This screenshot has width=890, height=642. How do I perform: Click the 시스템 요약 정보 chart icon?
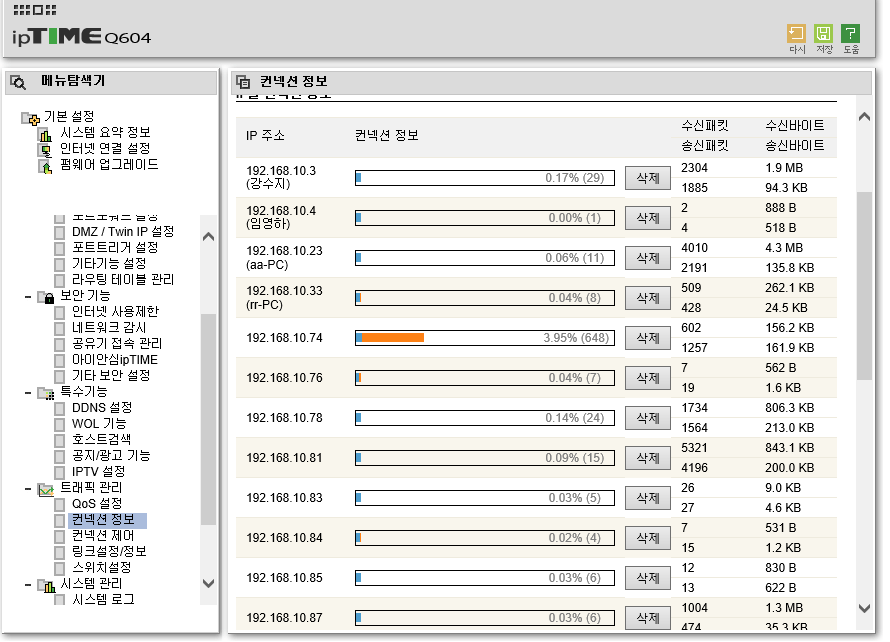pyautogui.click(x=45, y=134)
